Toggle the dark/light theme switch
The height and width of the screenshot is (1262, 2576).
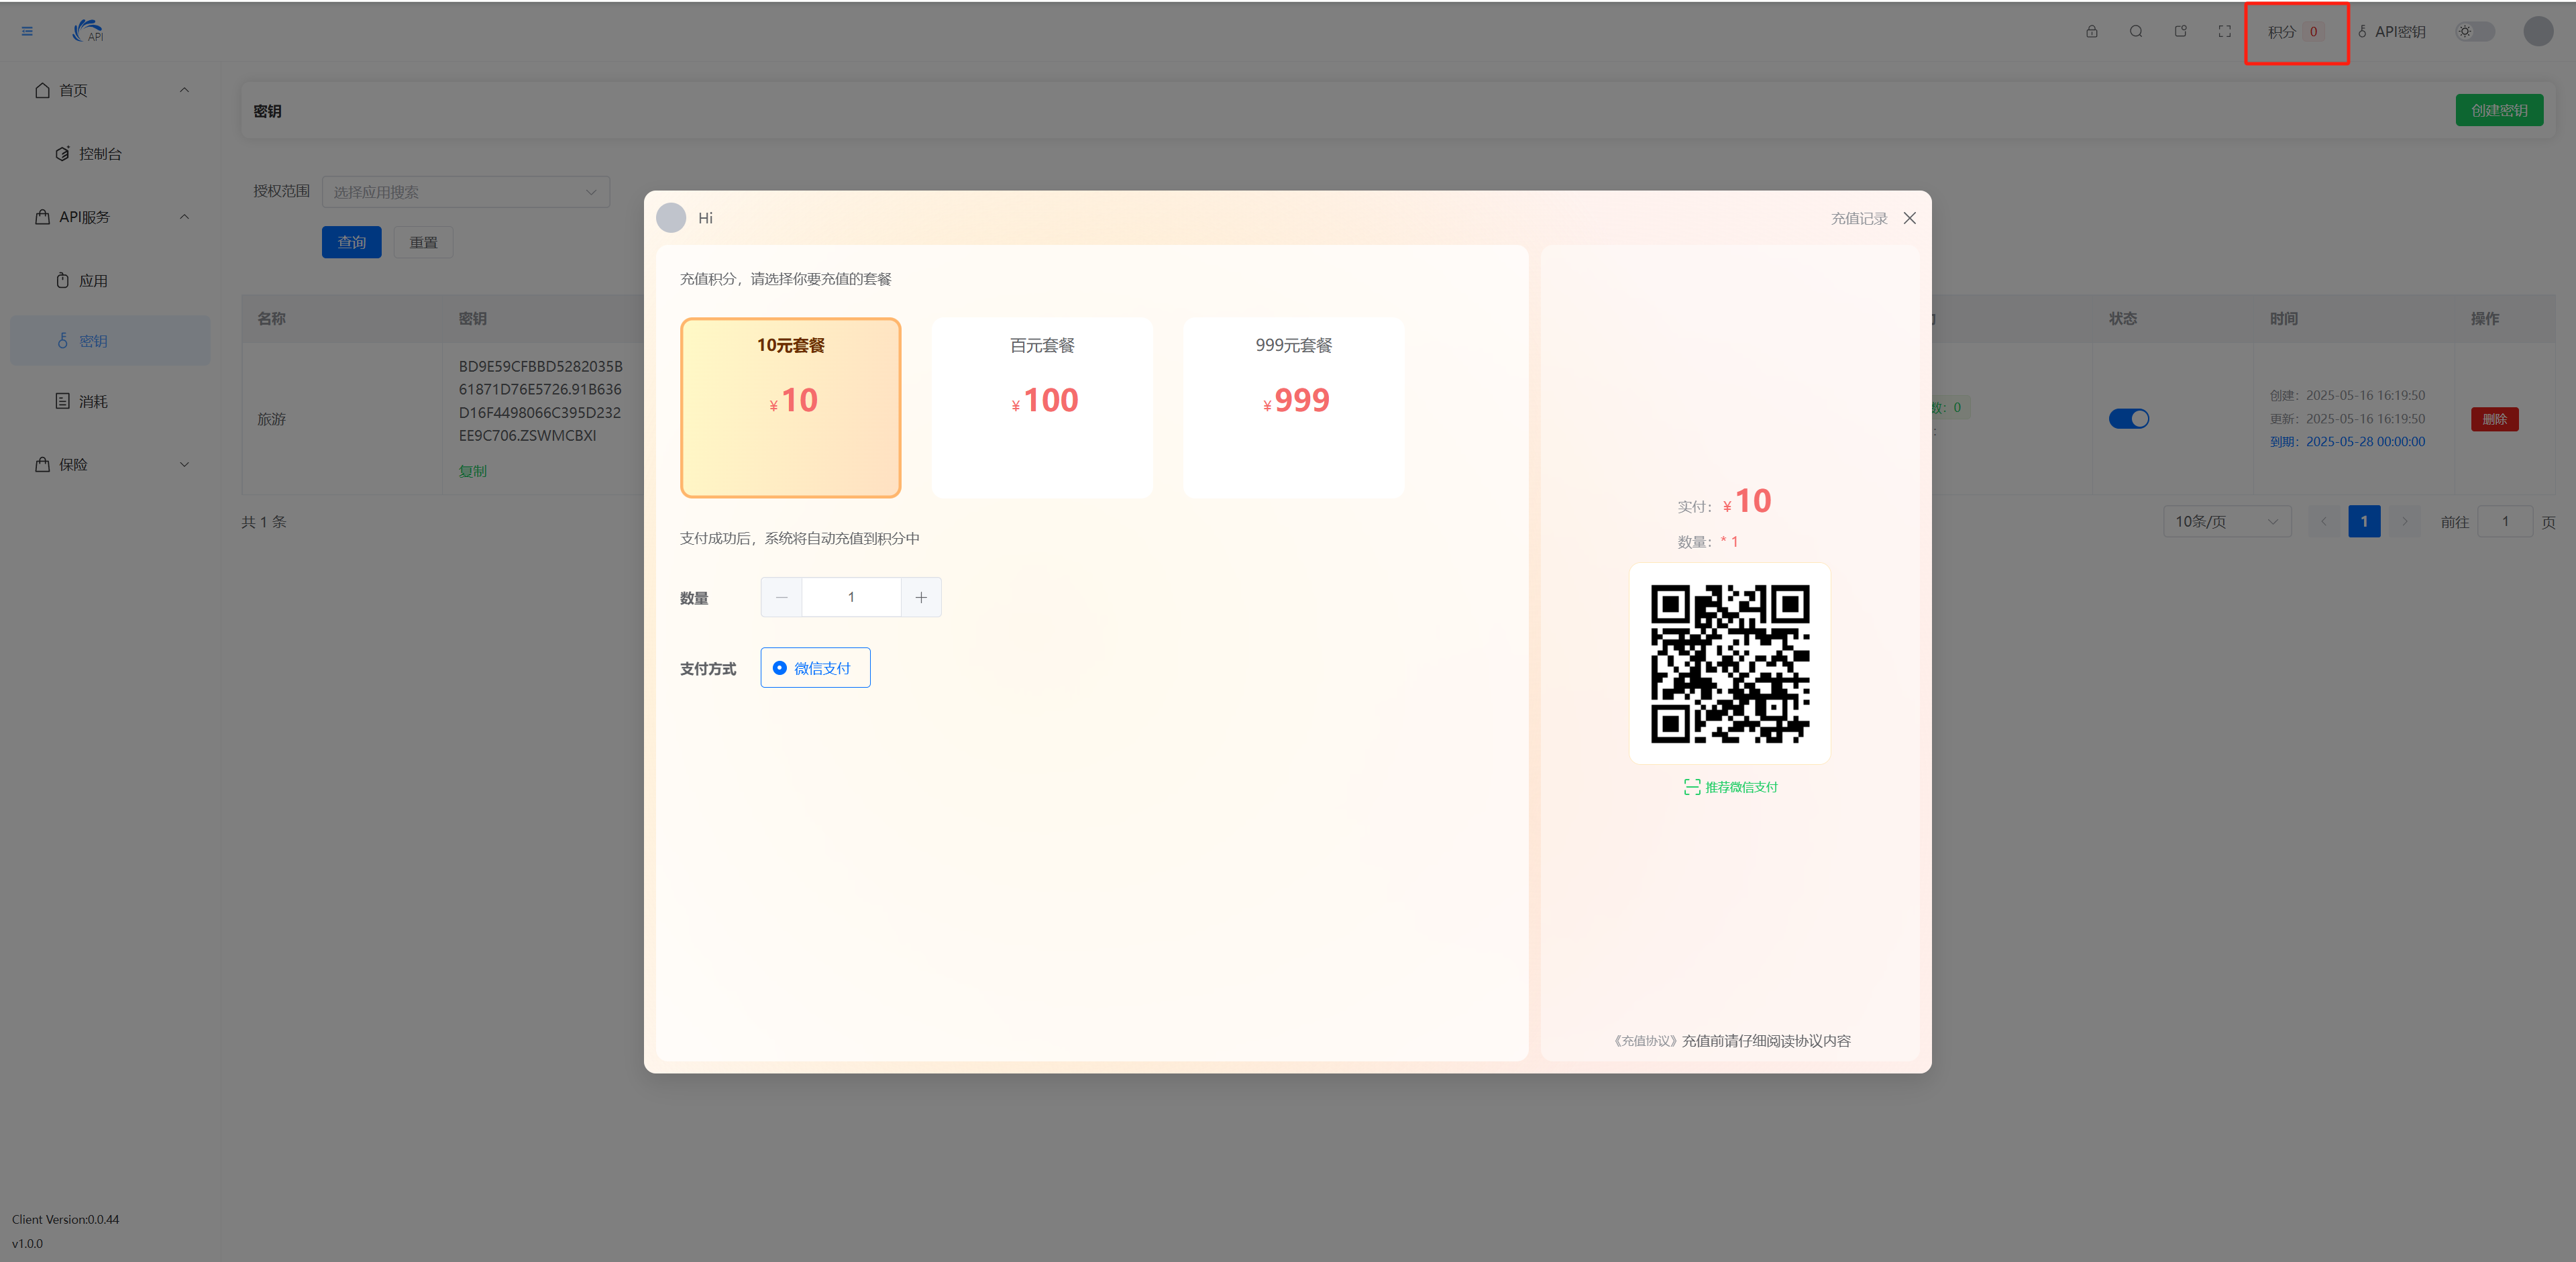(2474, 32)
